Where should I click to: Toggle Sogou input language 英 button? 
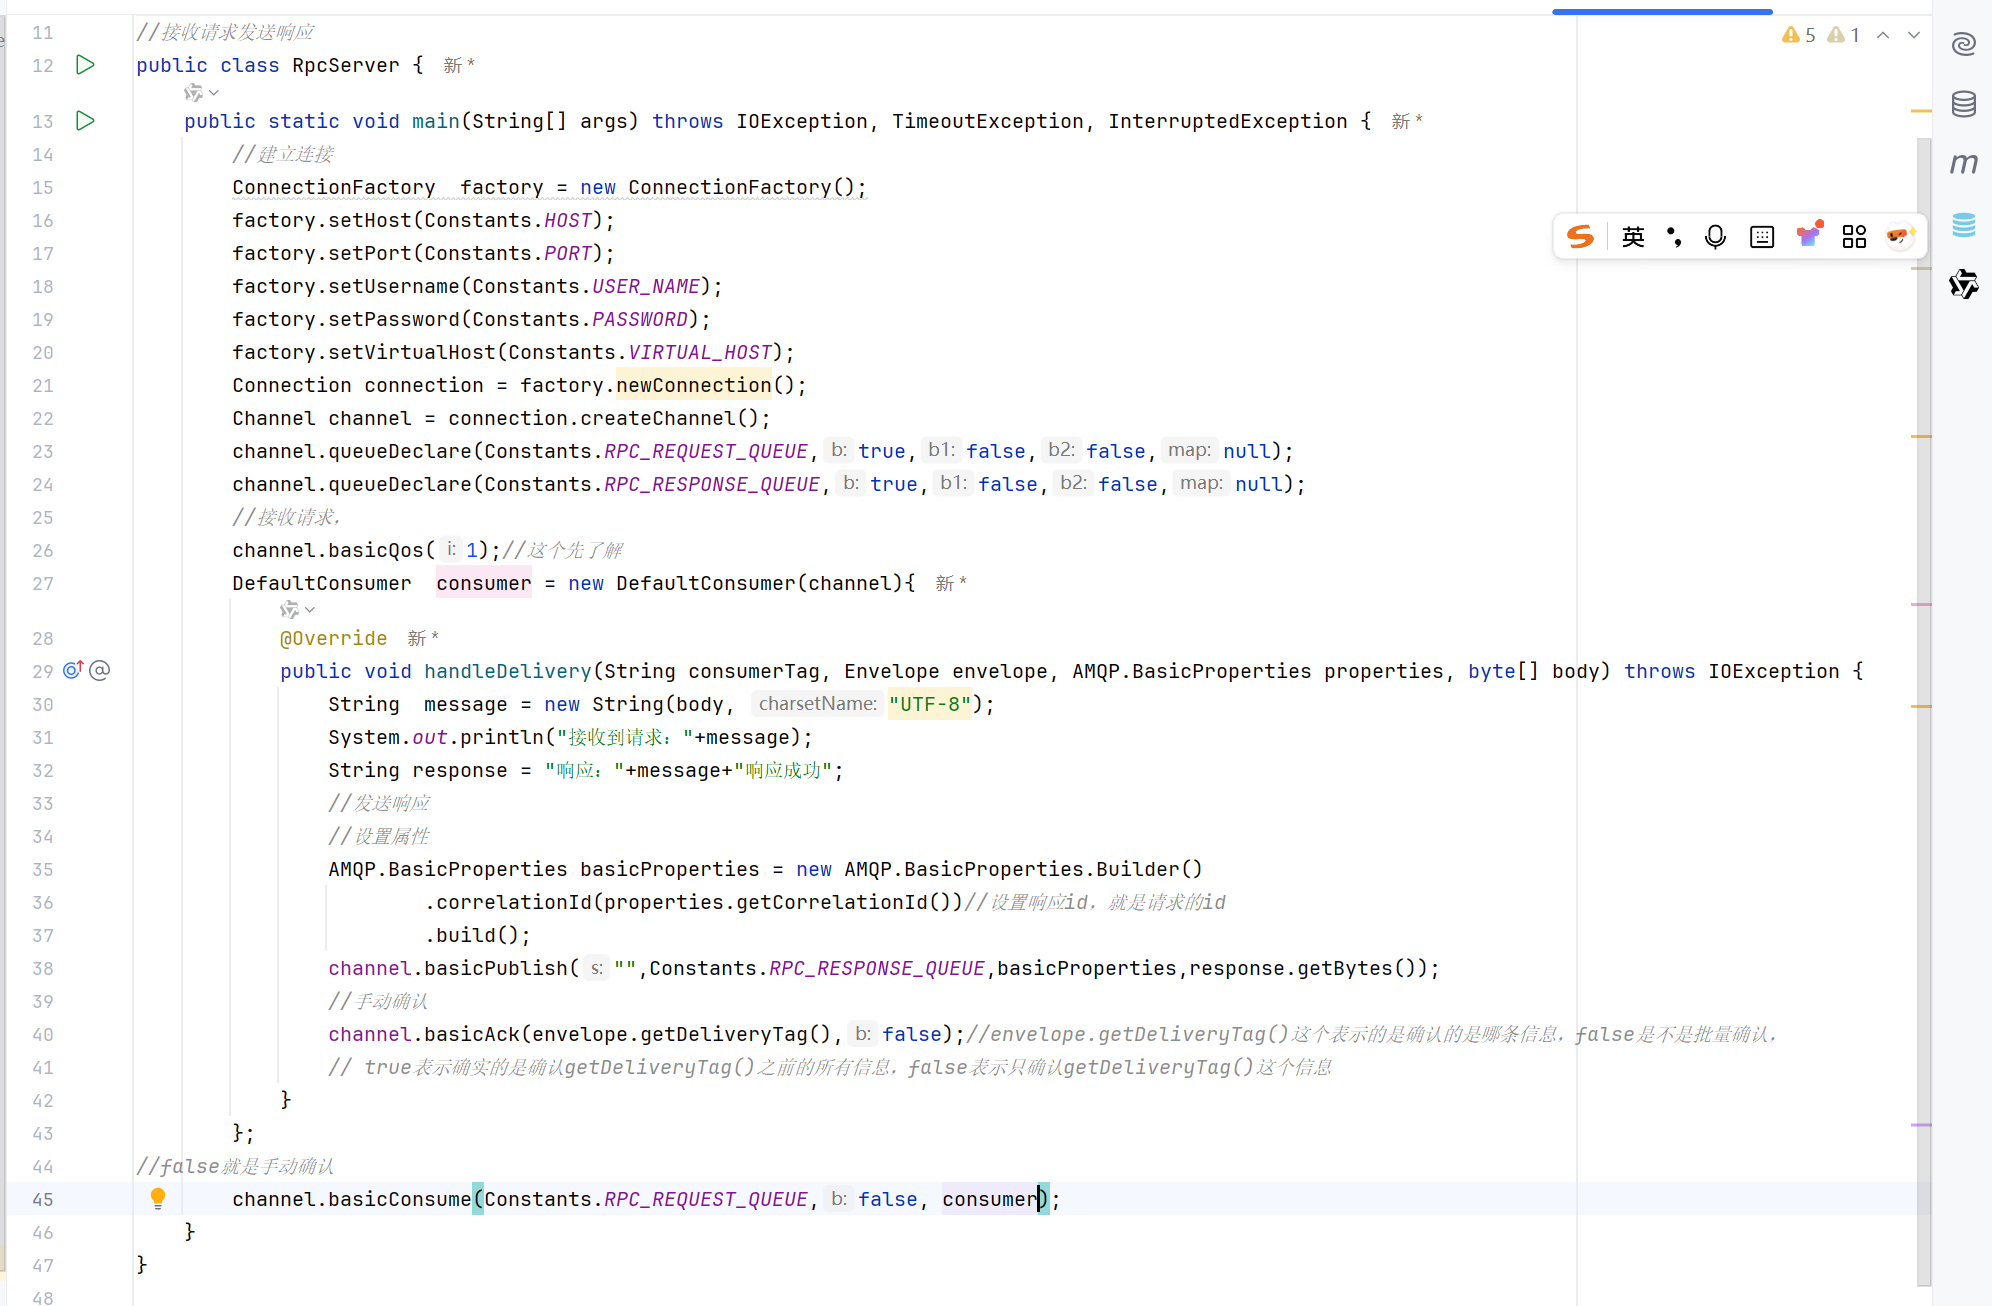tap(1633, 237)
